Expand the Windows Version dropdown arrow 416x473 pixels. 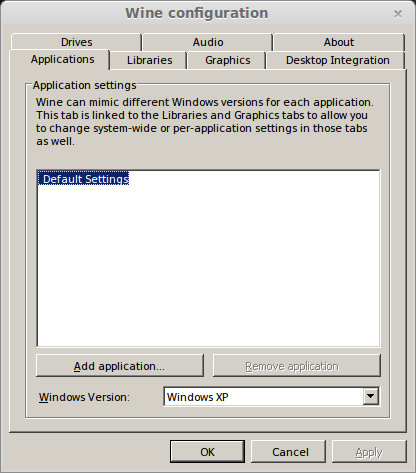pos(370,396)
